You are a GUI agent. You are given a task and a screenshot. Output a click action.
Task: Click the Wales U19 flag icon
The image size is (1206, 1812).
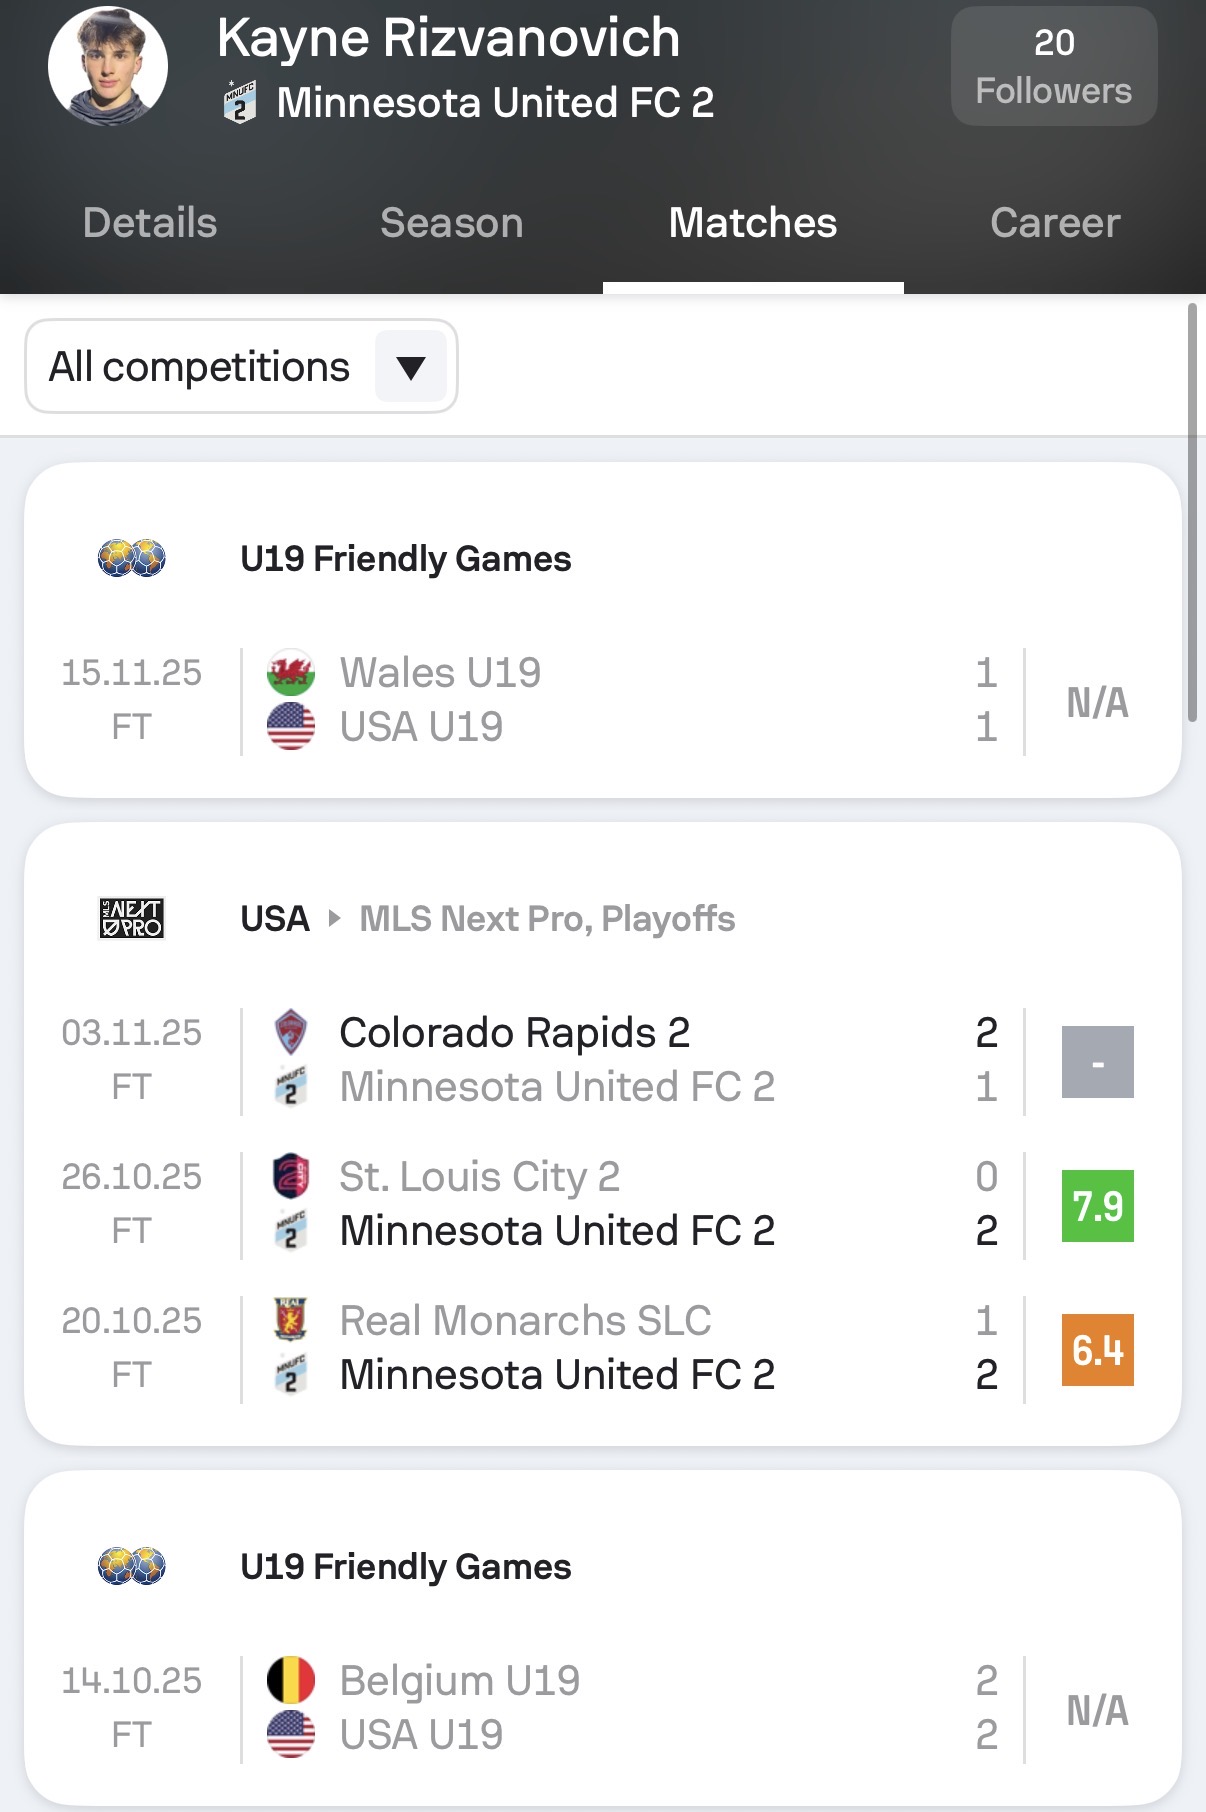tap(291, 673)
